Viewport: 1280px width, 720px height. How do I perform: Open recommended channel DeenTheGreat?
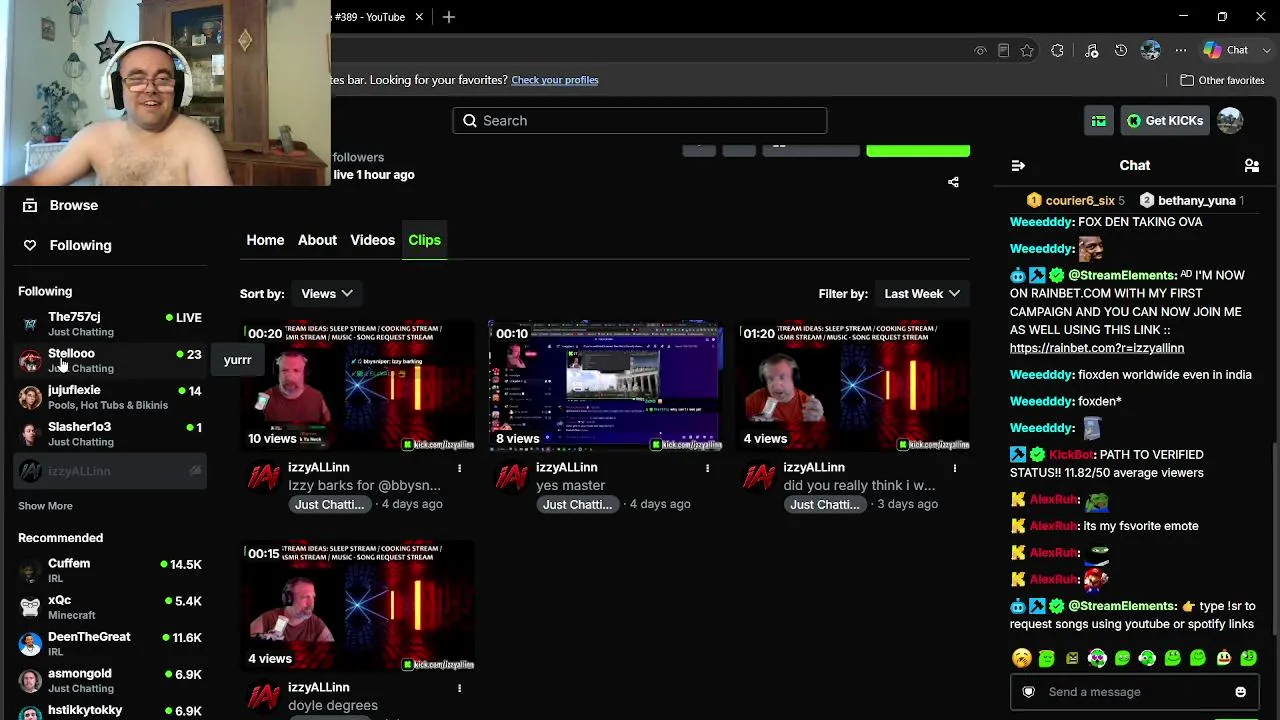click(110, 644)
